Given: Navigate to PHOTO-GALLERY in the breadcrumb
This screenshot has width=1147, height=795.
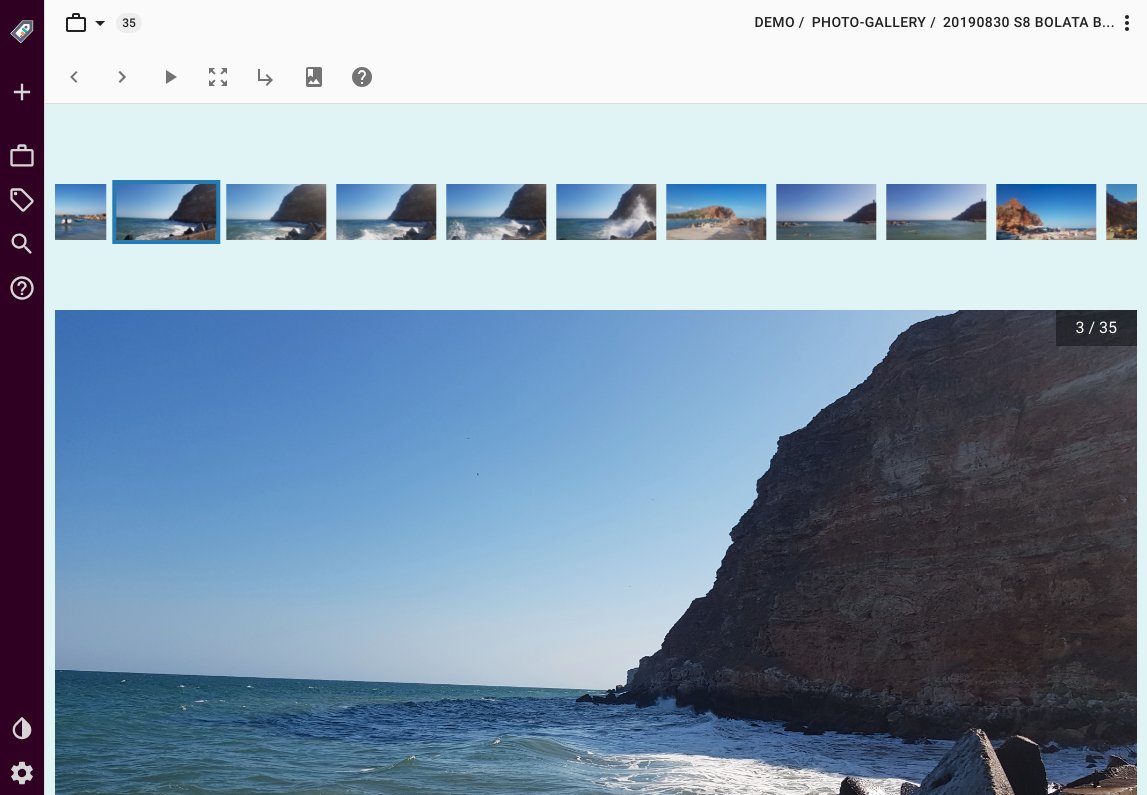Looking at the screenshot, I should (868, 23).
